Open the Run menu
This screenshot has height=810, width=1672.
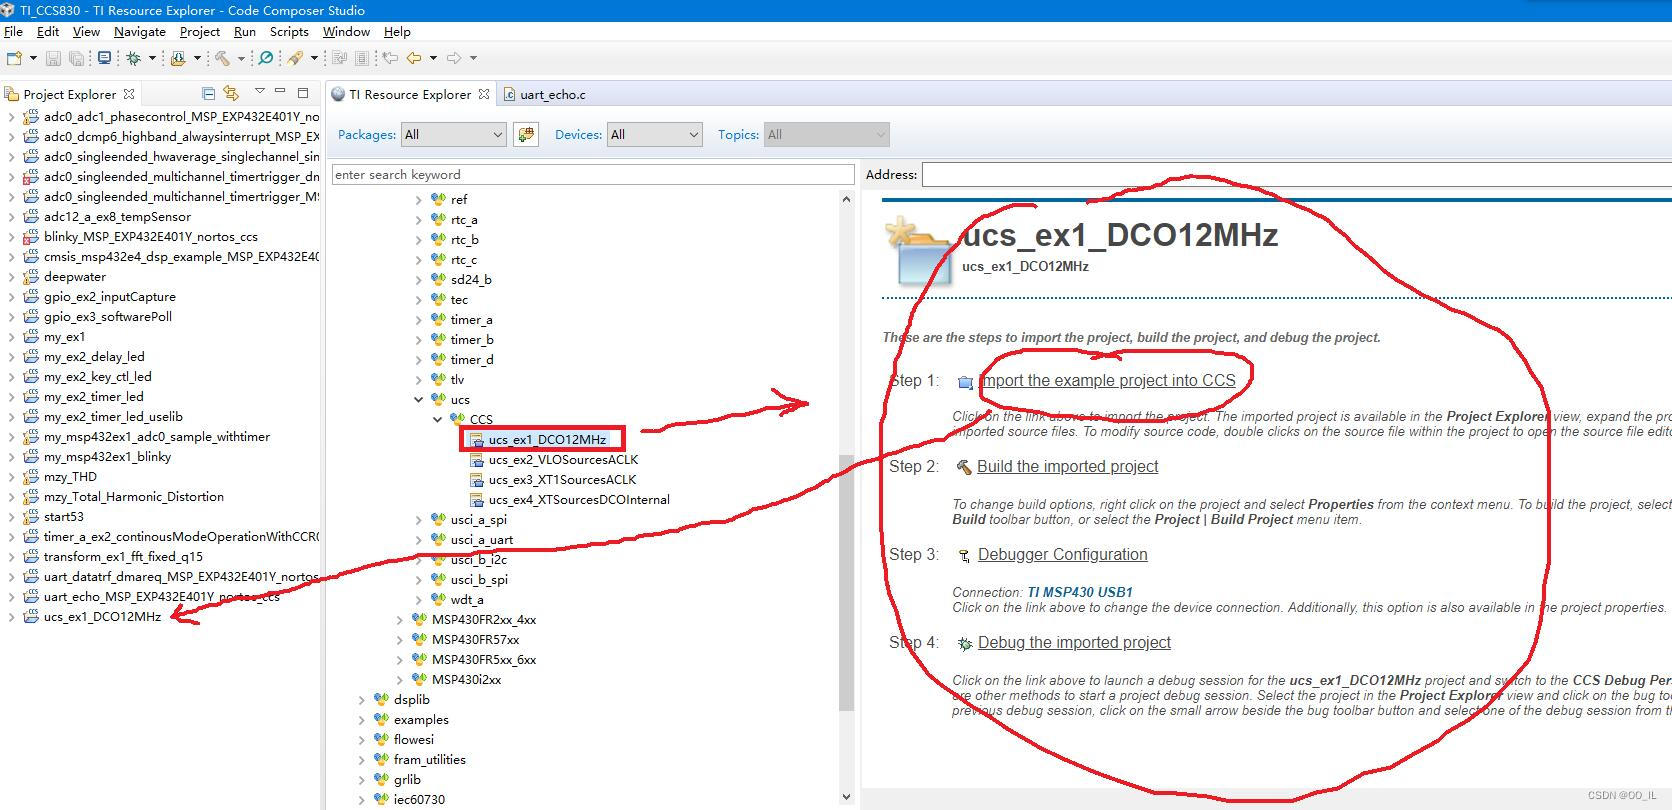245,32
